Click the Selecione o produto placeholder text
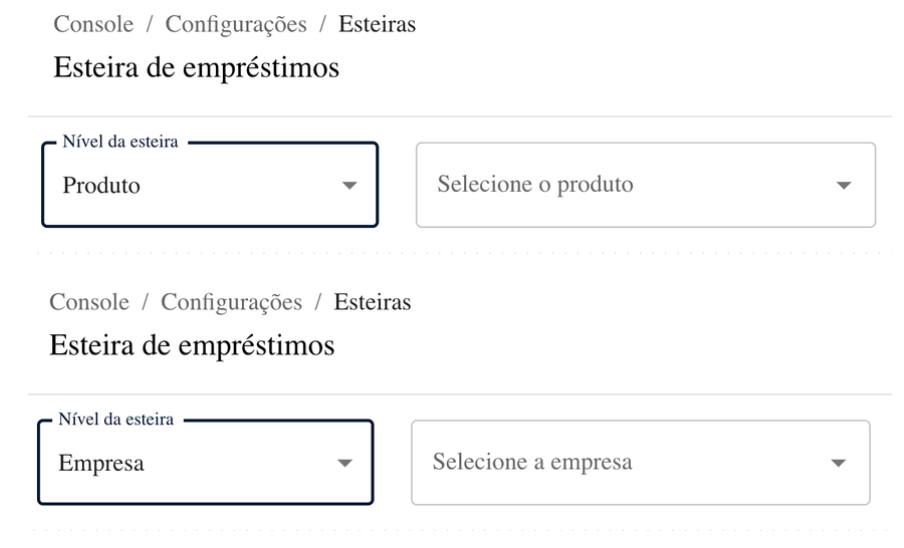 point(535,185)
